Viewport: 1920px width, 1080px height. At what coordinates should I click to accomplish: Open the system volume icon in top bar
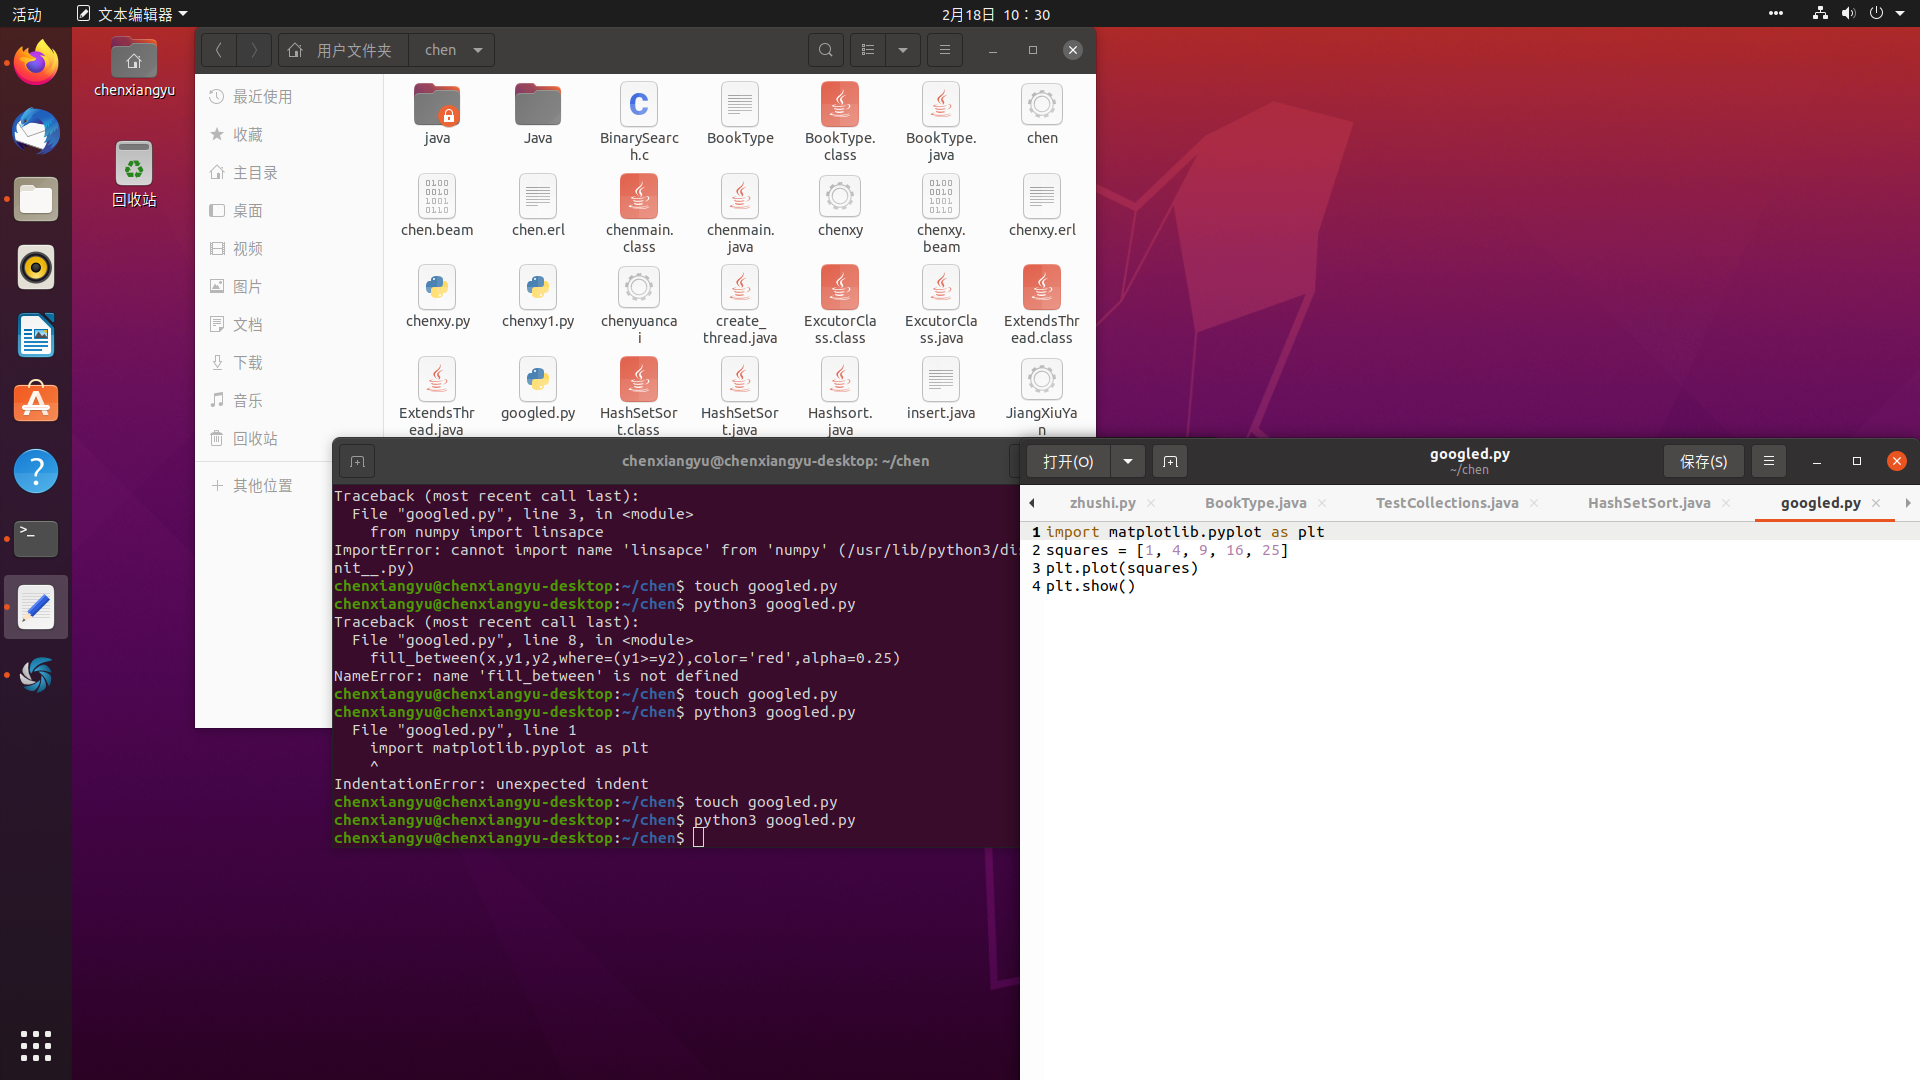1848,13
